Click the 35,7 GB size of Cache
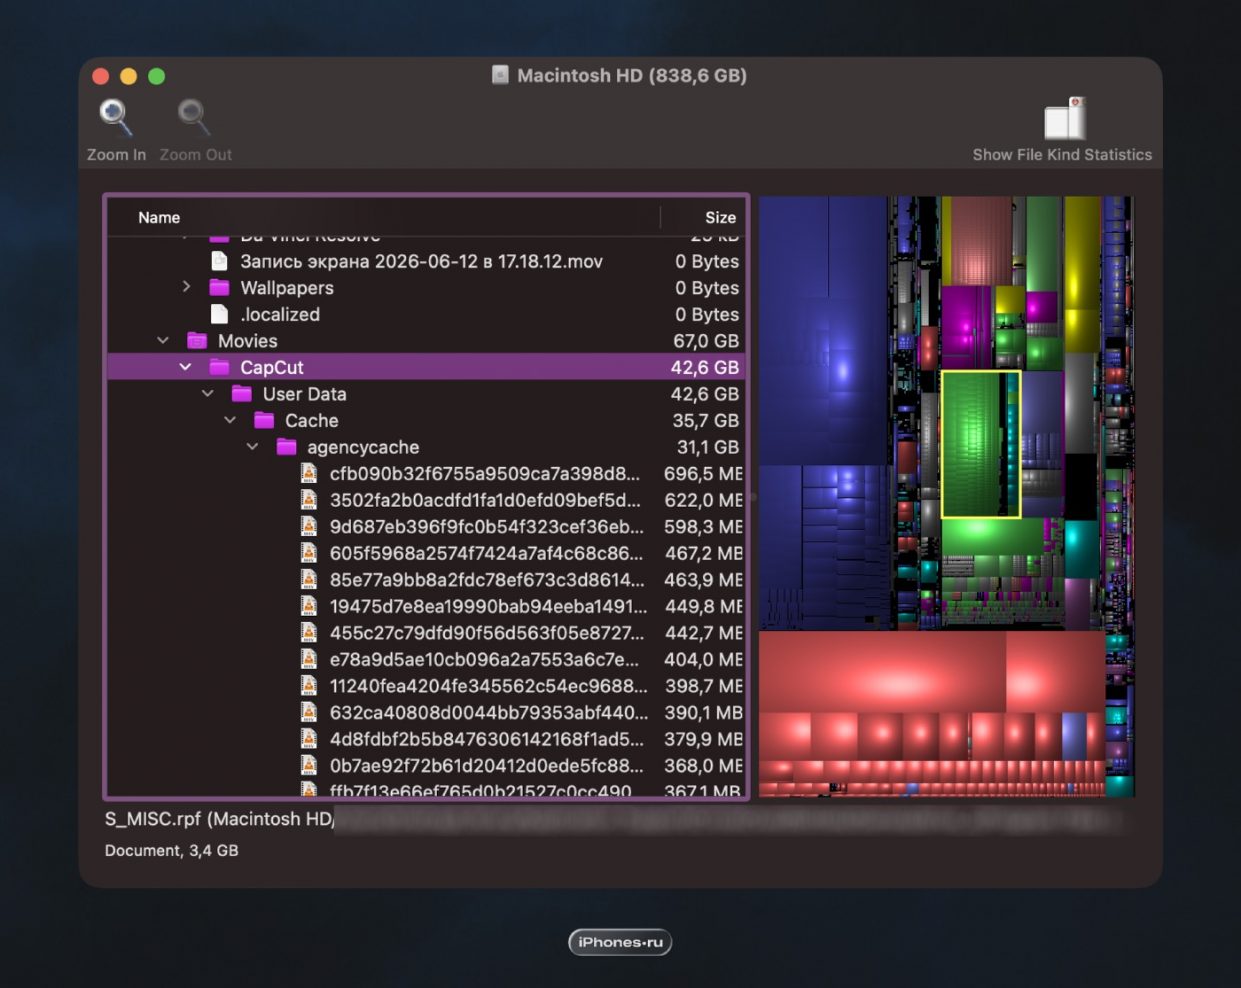 click(706, 421)
